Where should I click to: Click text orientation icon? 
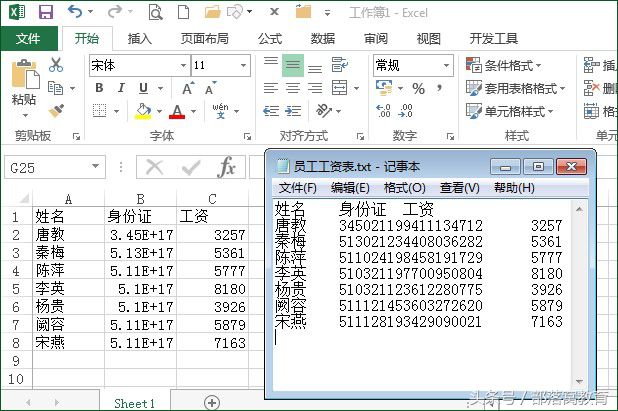click(x=324, y=111)
